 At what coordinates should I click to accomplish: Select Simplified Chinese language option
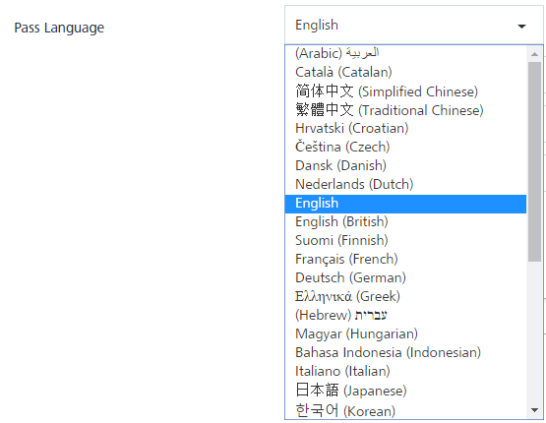point(406,91)
